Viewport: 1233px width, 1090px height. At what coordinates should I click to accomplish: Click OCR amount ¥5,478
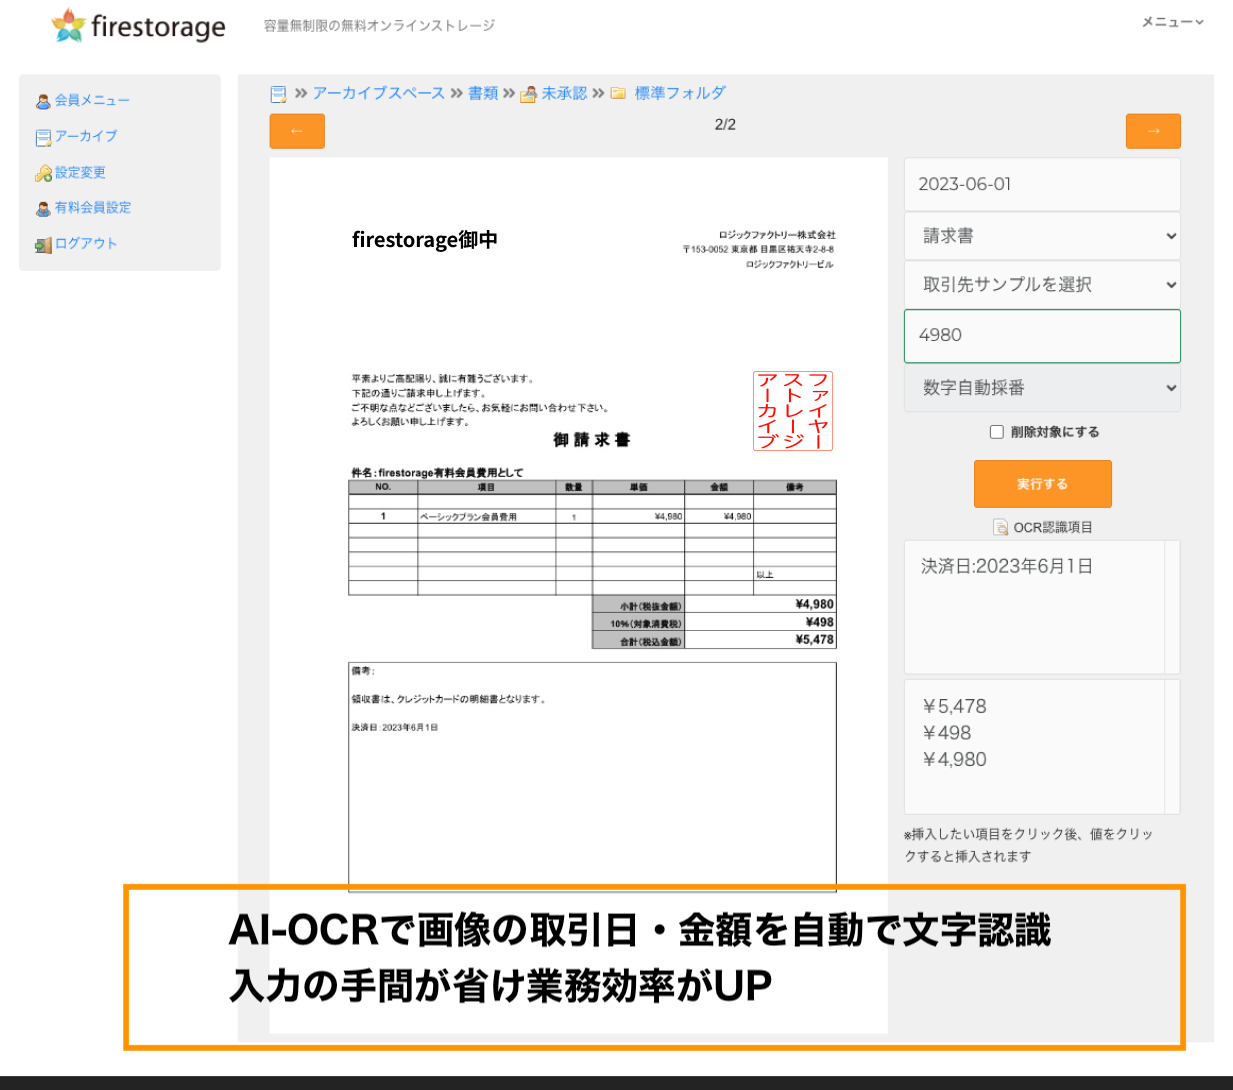(954, 706)
